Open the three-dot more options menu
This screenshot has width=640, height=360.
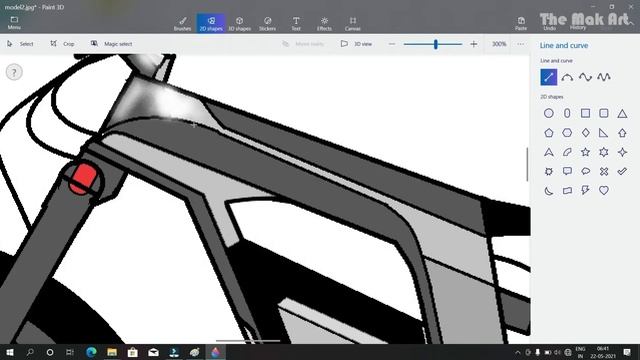pyautogui.click(x=520, y=44)
